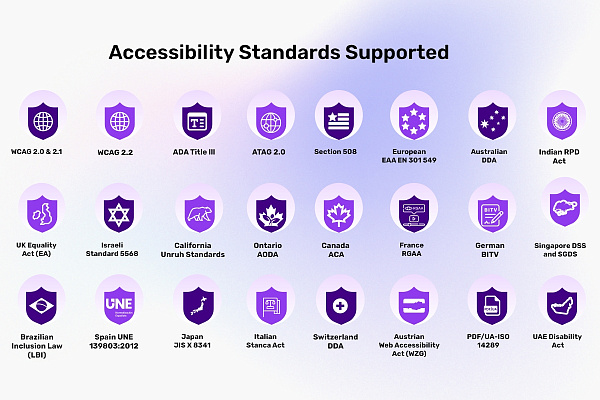Image resolution: width=600 pixels, height=400 pixels.
Task: Click the Accessibility Standards Supported heading
Action: tap(279, 53)
